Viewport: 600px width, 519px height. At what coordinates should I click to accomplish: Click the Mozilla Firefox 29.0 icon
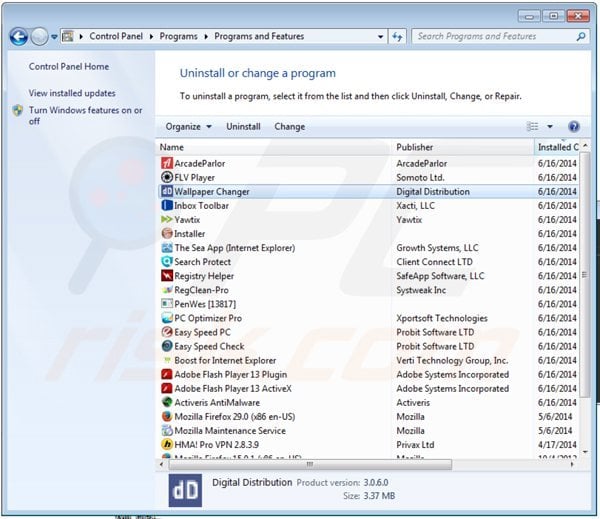tap(167, 416)
